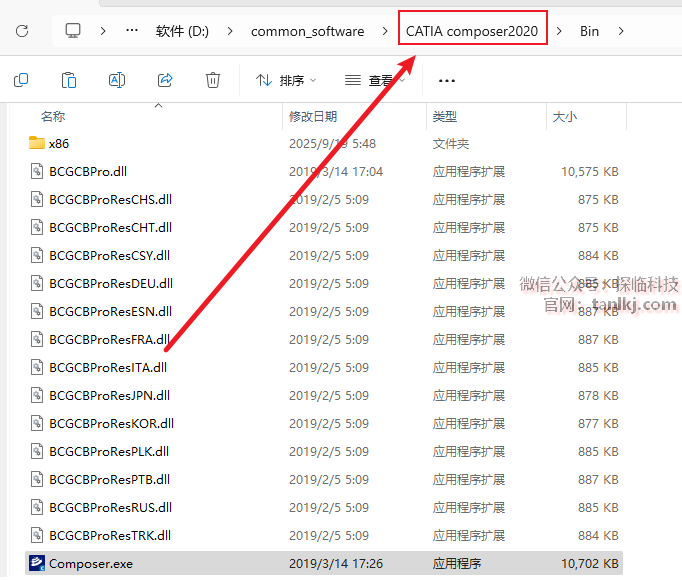Screen dimensions: 682x580
Task: Select BCGCBProResPTB.dll file
Action: click(109, 479)
